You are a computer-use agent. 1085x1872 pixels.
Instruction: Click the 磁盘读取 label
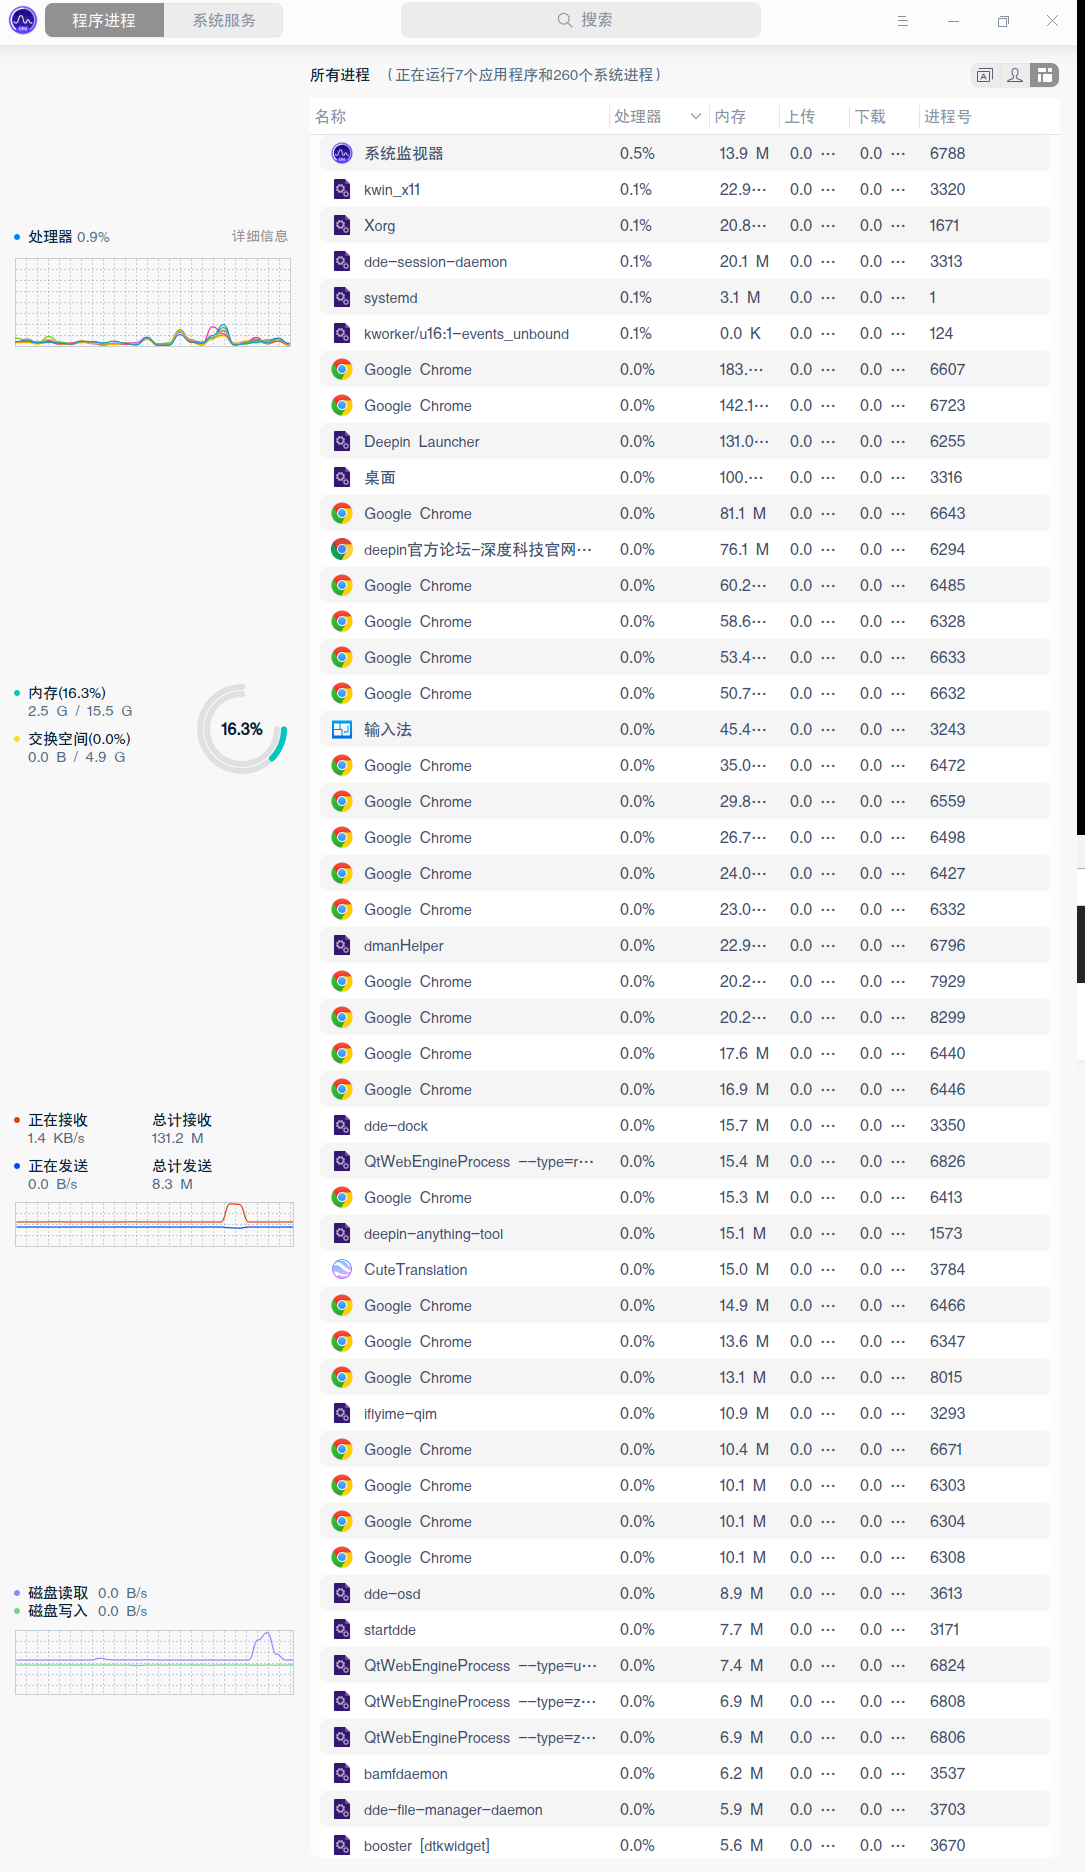[58, 1593]
